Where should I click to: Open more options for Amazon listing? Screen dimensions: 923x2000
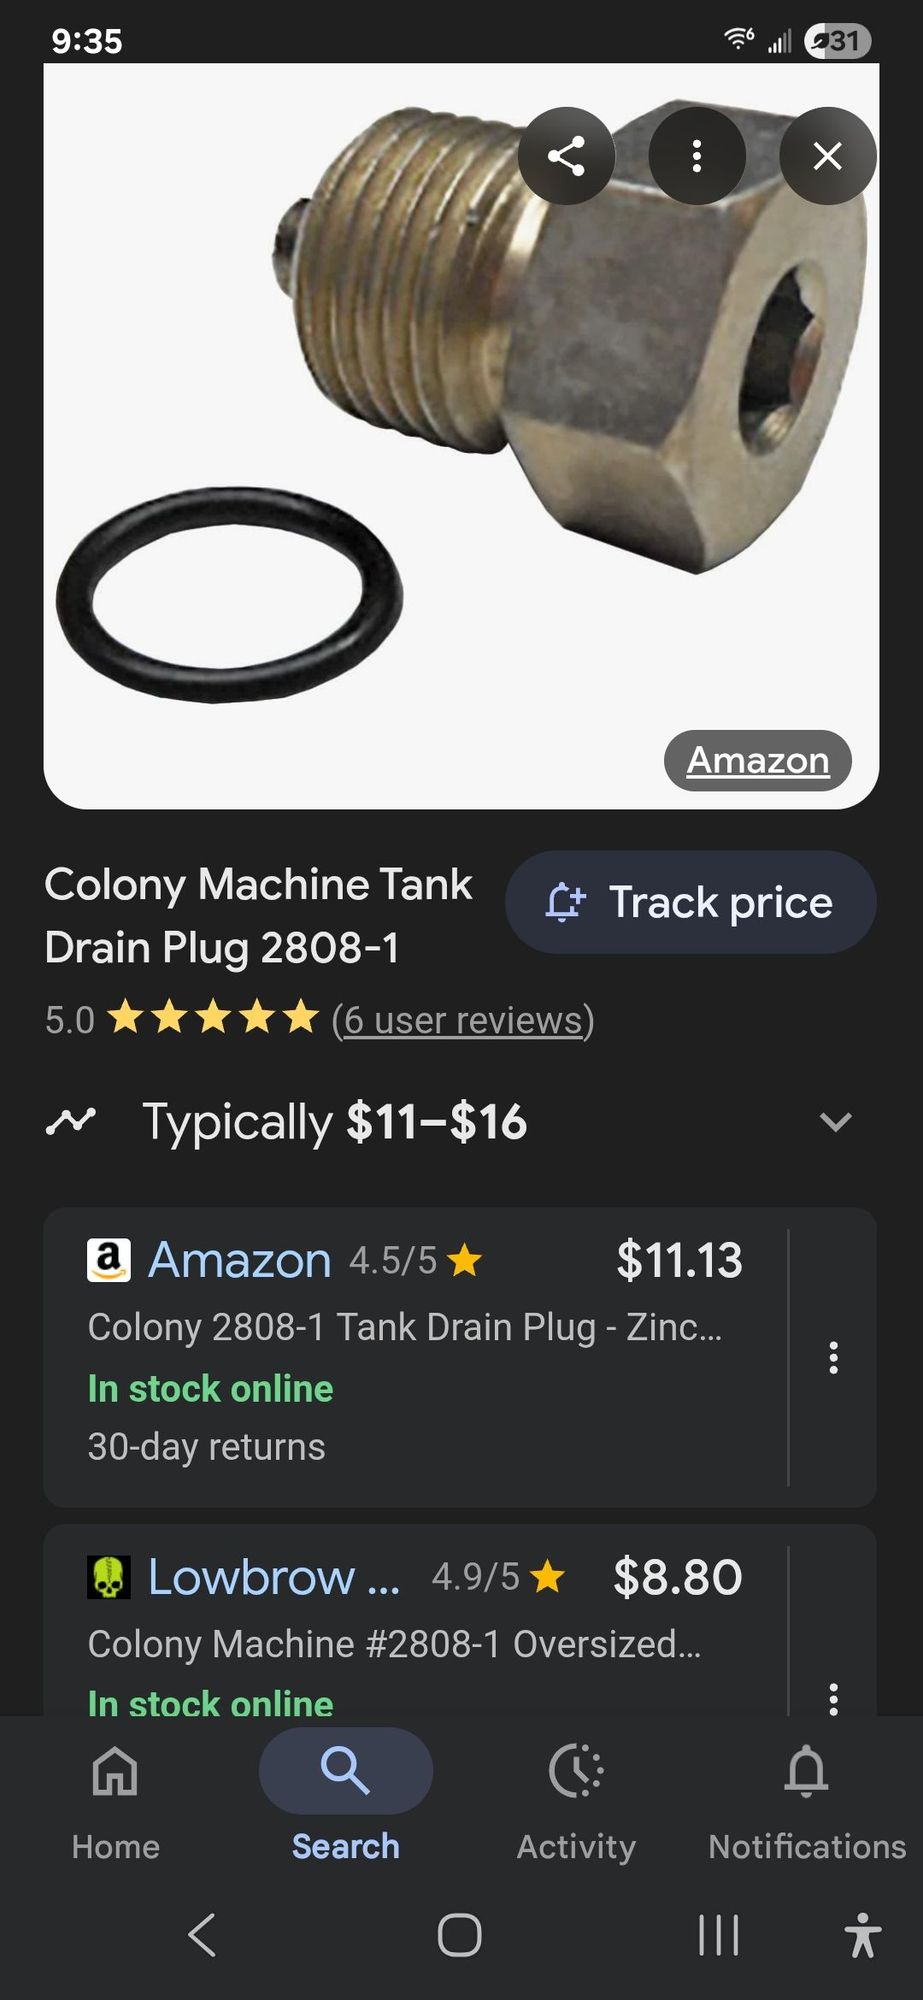pos(833,1357)
